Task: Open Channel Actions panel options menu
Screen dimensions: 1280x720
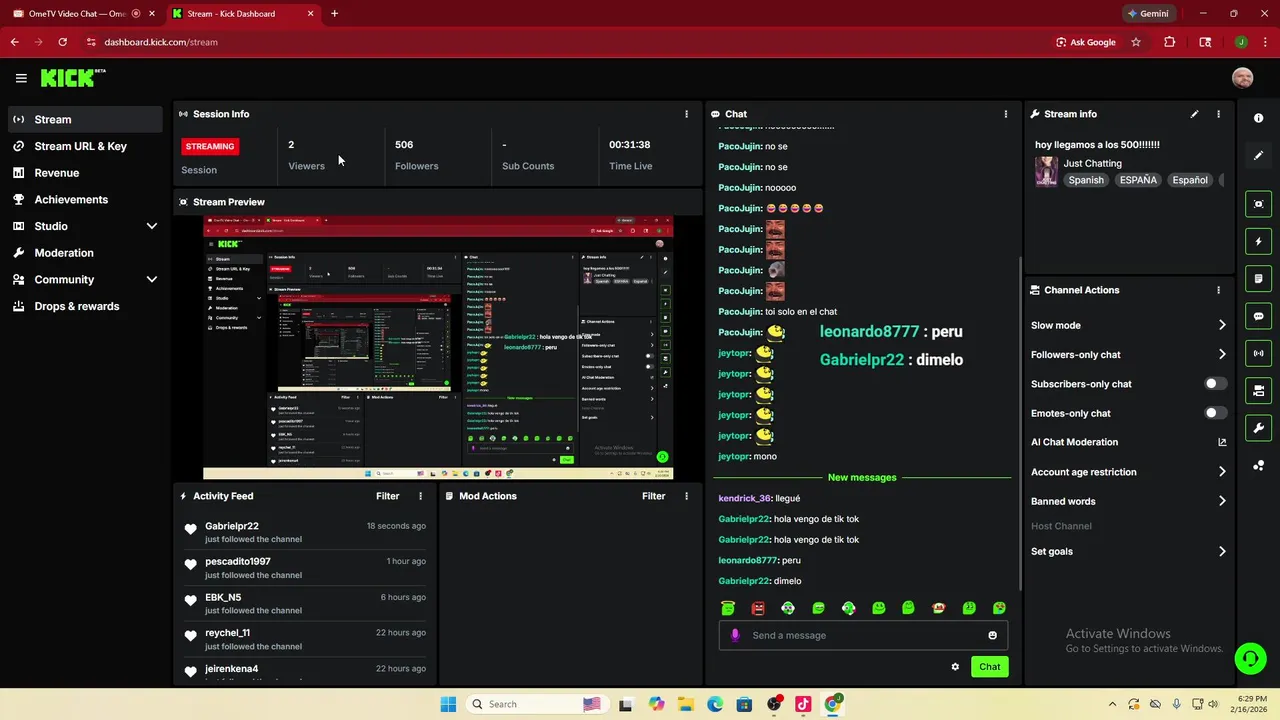Action: [x=1218, y=290]
